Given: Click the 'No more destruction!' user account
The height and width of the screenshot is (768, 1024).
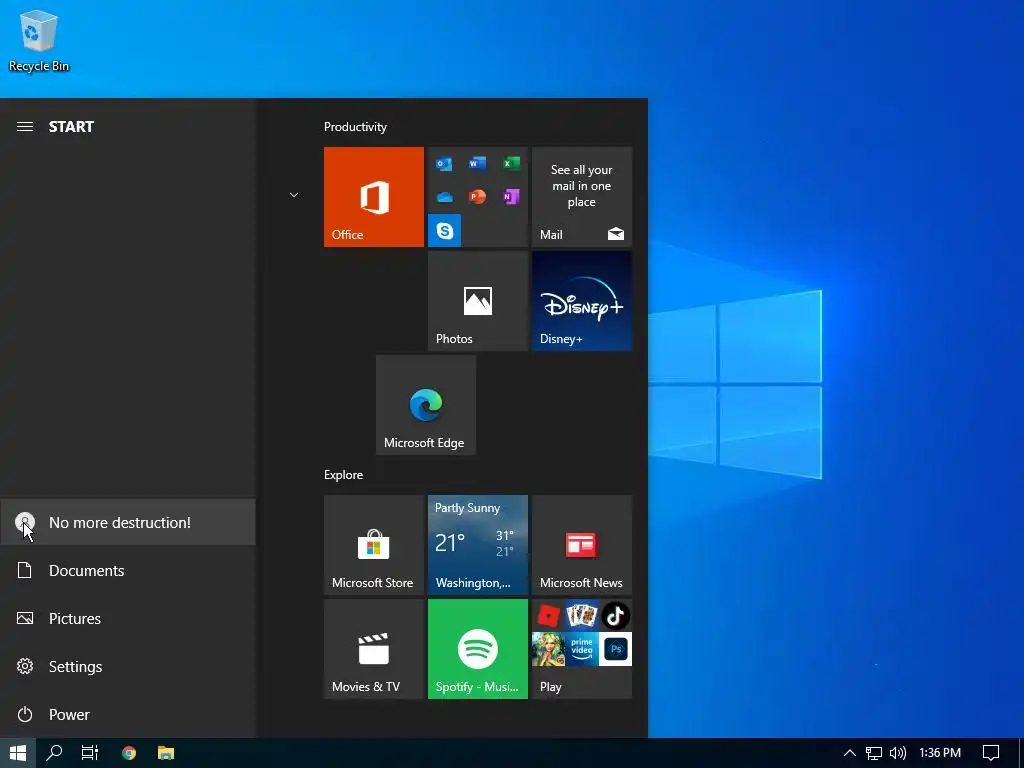Looking at the screenshot, I should coord(128,522).
